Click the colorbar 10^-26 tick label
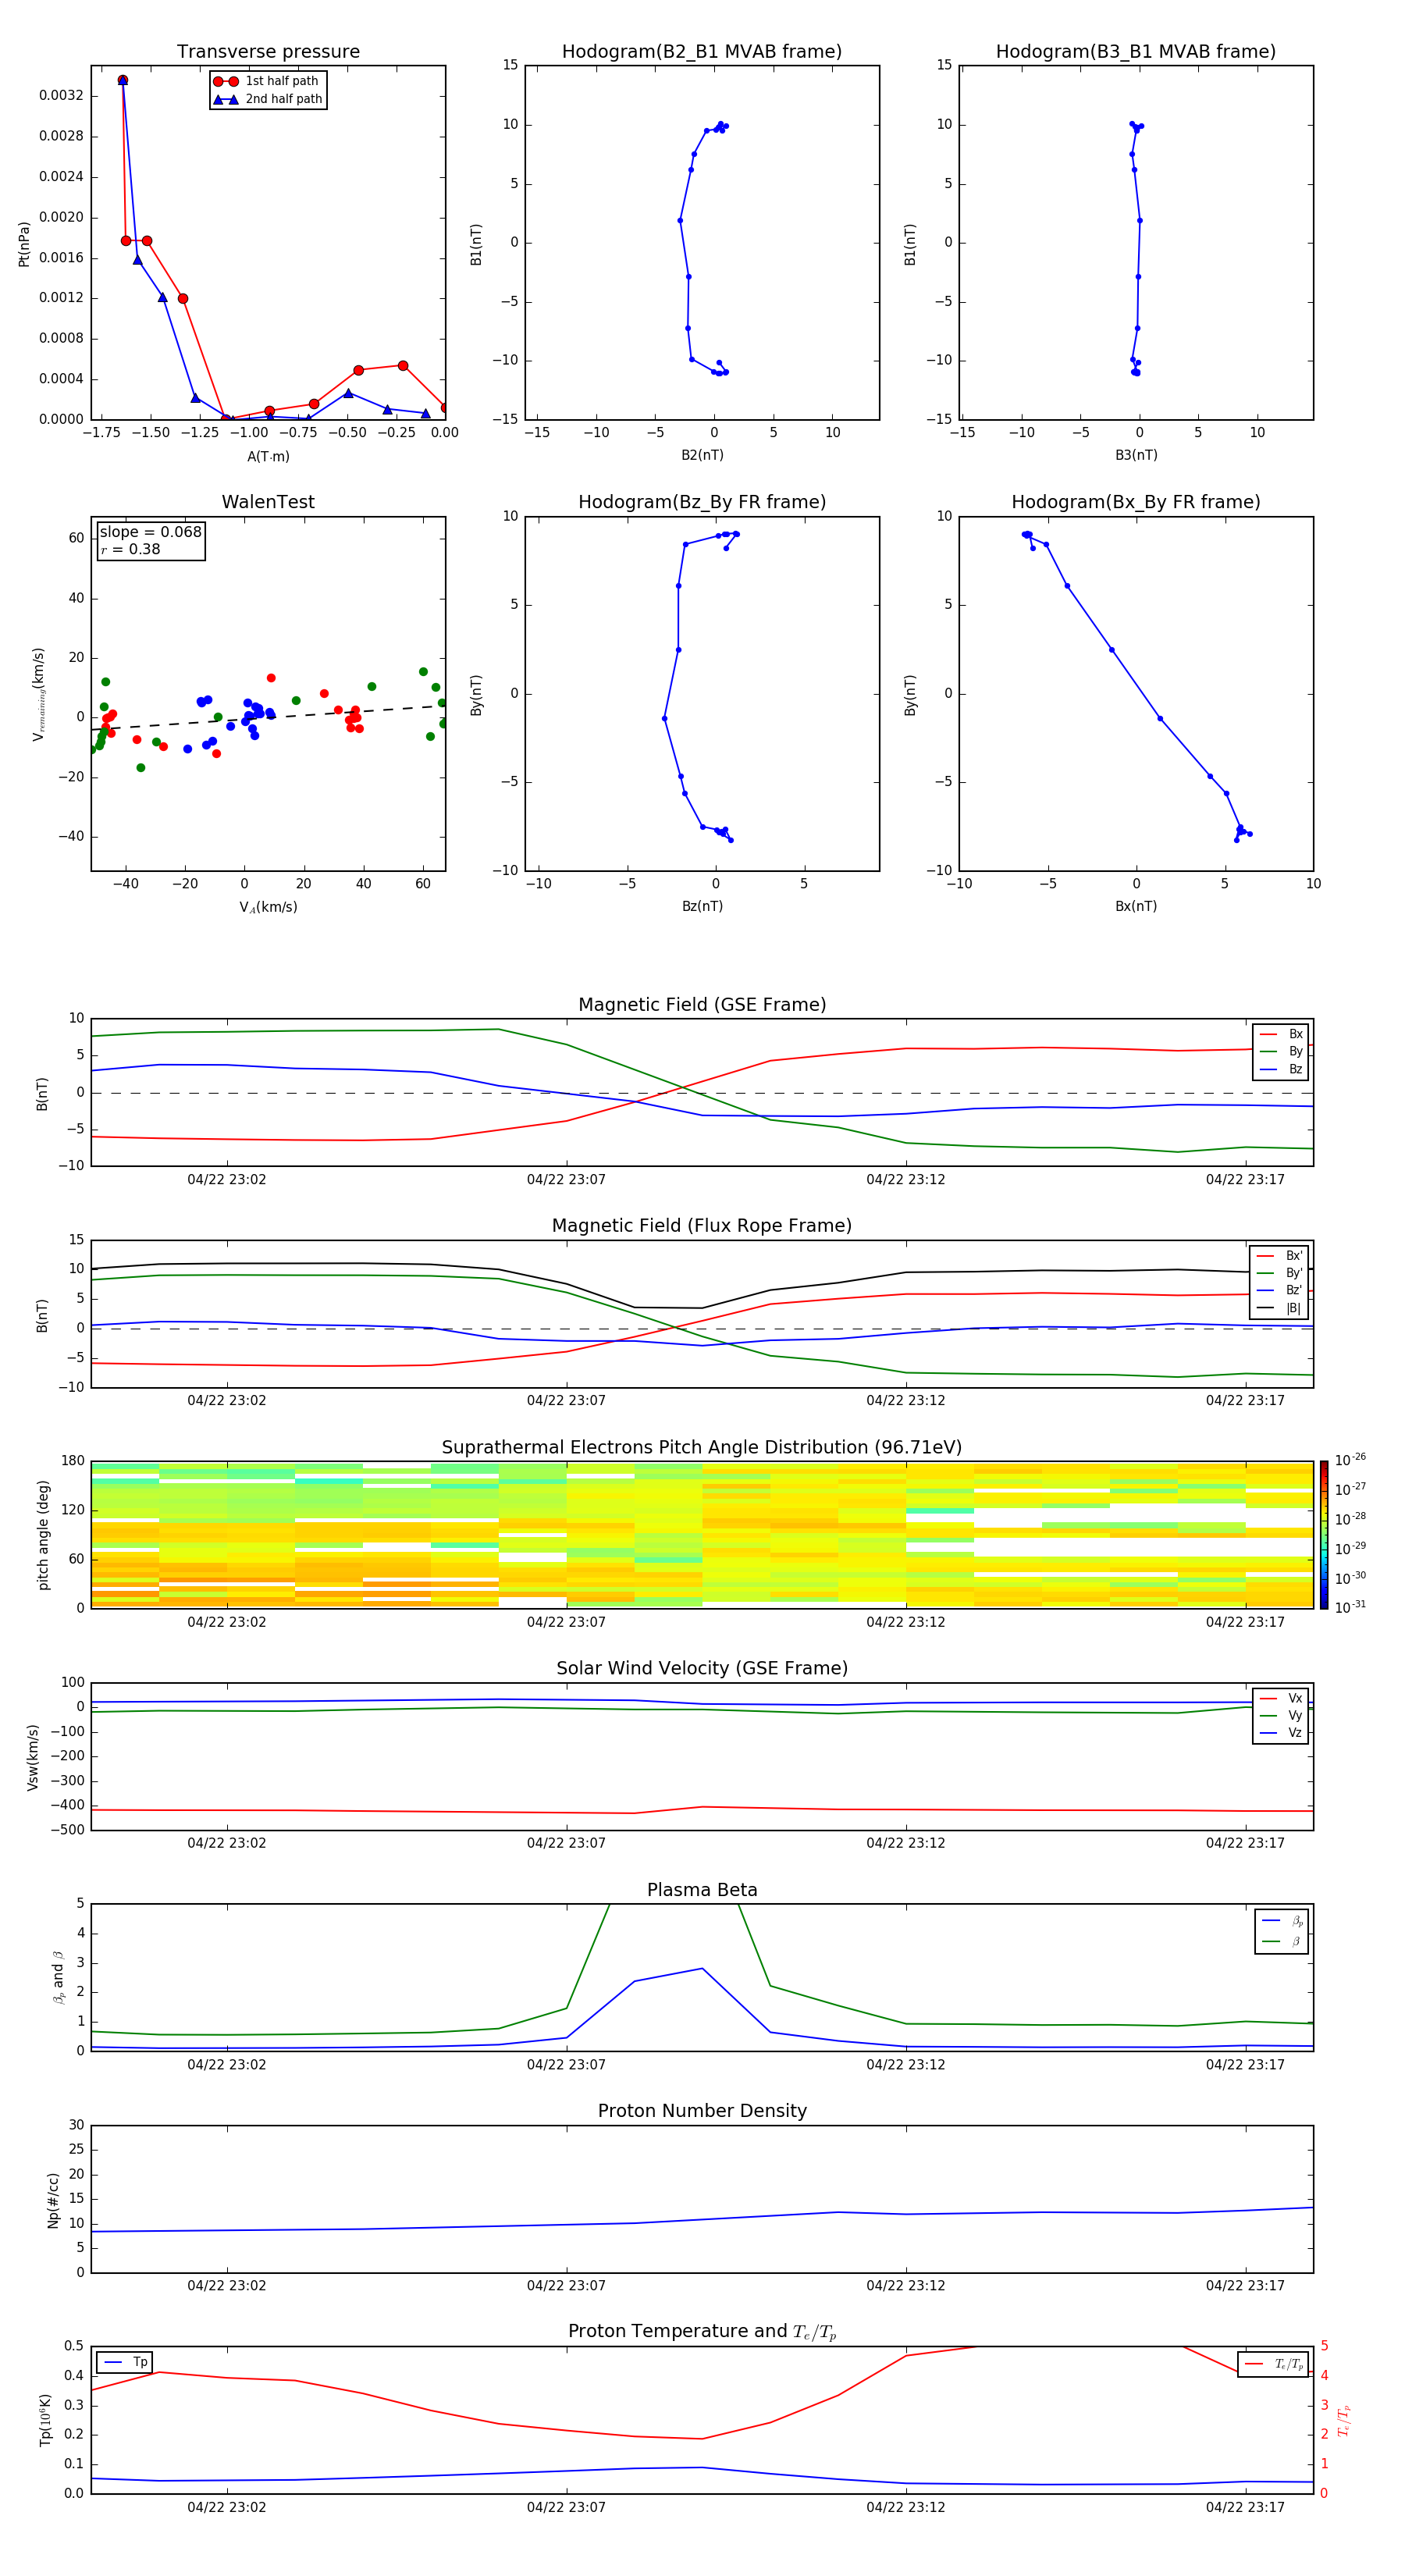 1350,1460
